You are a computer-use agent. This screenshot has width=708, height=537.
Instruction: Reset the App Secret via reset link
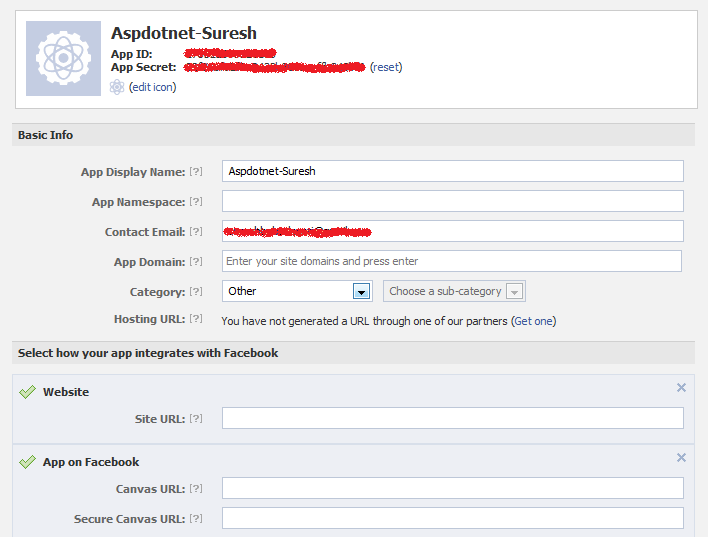[x=386, y=67]
